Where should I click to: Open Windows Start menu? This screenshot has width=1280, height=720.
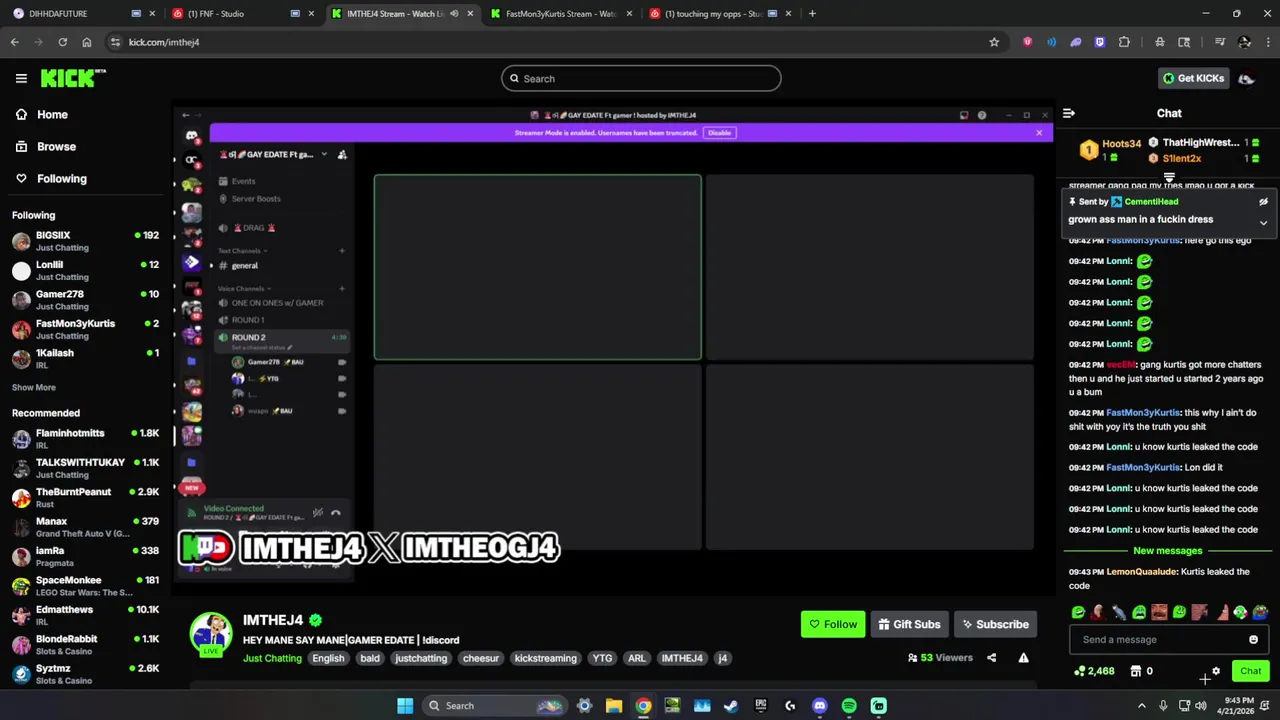[405, 706]
